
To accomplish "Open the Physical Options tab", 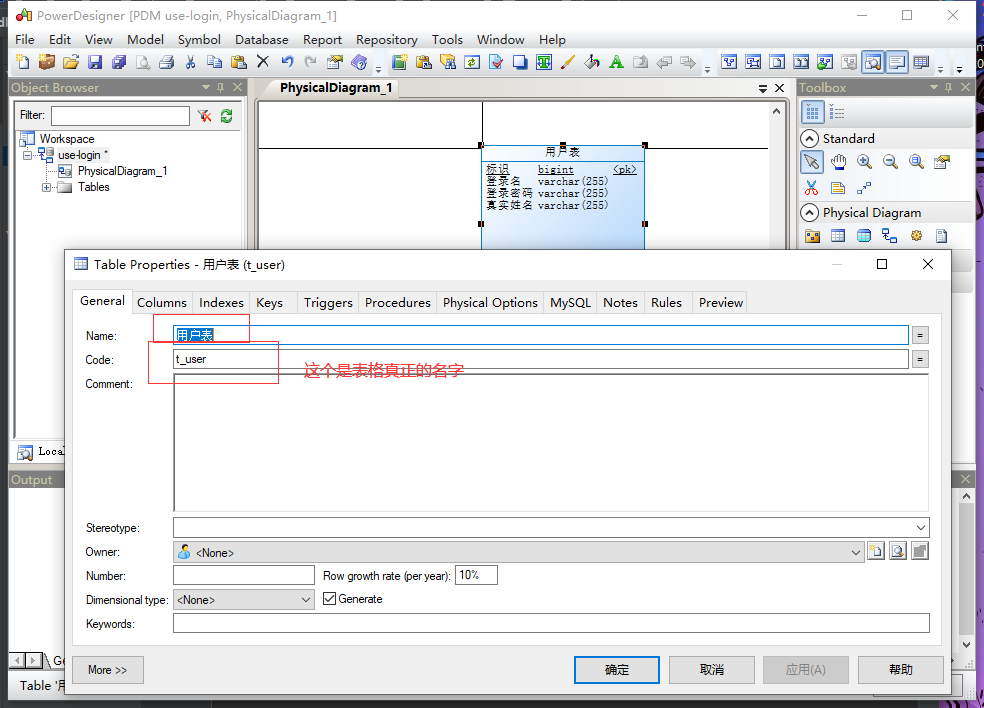I will [x=490, y=303].
